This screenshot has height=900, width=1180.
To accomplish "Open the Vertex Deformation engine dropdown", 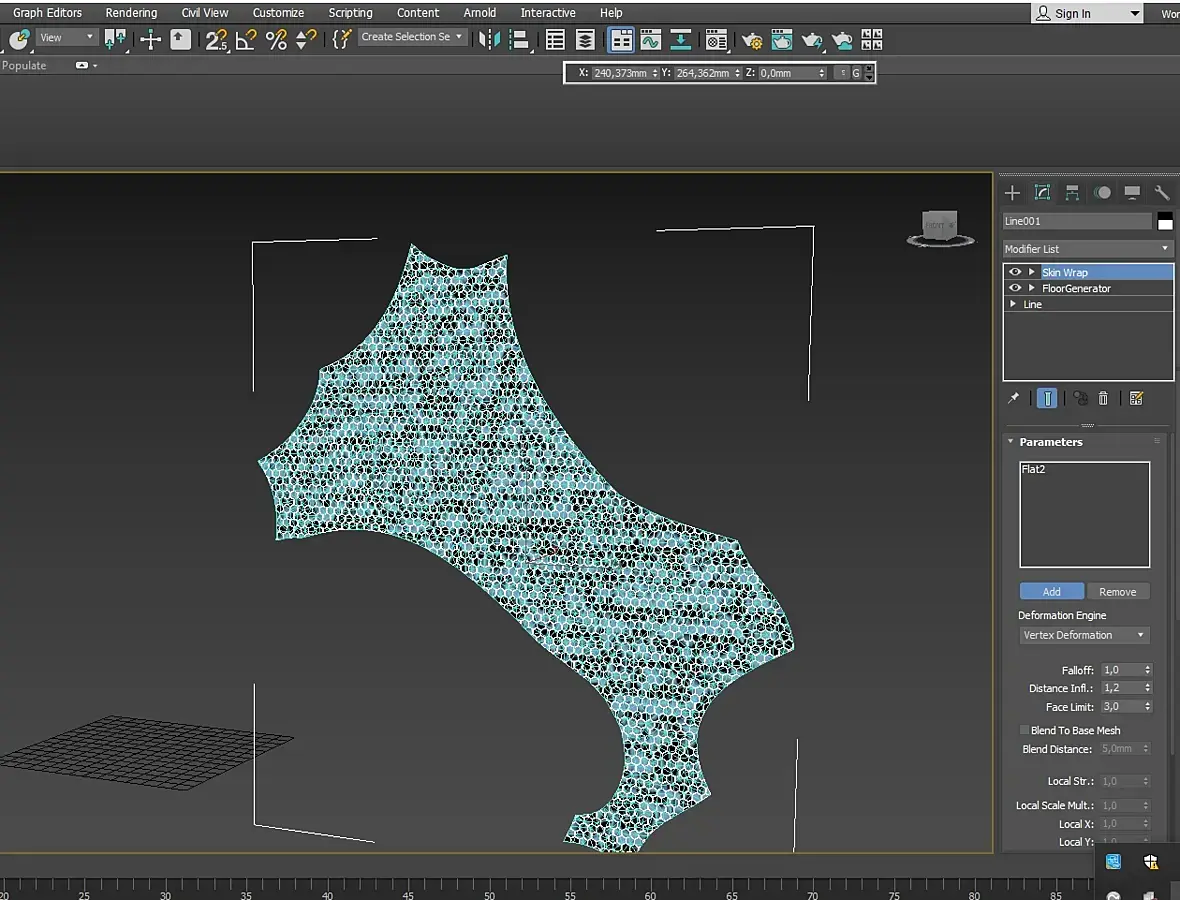I will 1084,635.
